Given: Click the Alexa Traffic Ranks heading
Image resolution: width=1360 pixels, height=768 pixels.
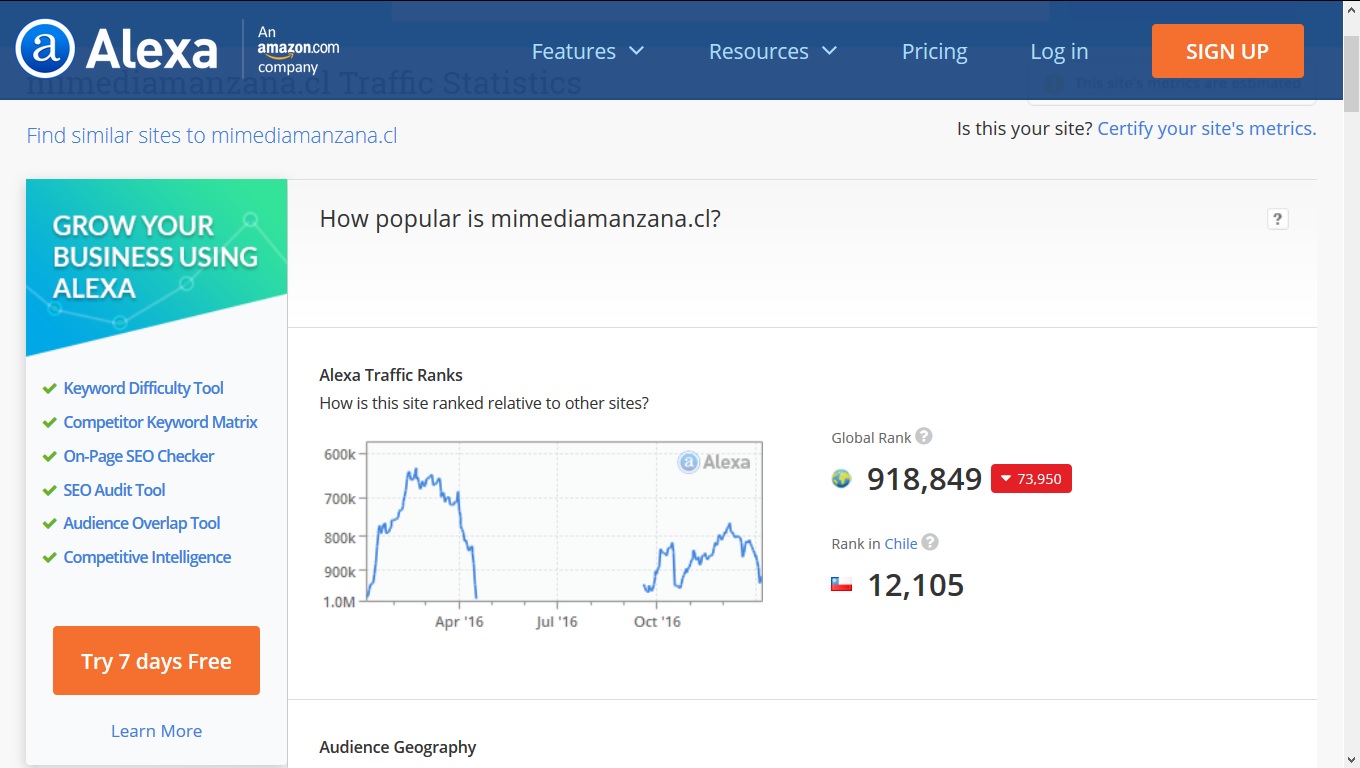Looking at the screenshot, I should (x=391, y=375).
